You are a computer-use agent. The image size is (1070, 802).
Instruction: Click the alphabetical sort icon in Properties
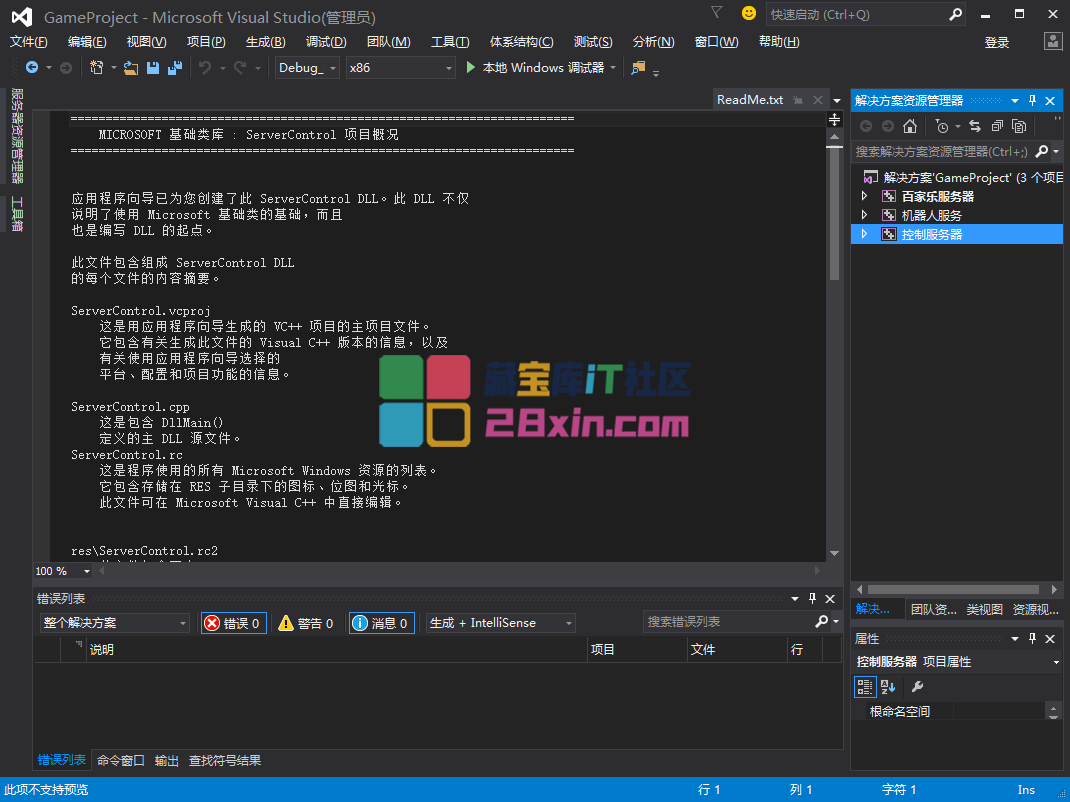pos(888,687)
